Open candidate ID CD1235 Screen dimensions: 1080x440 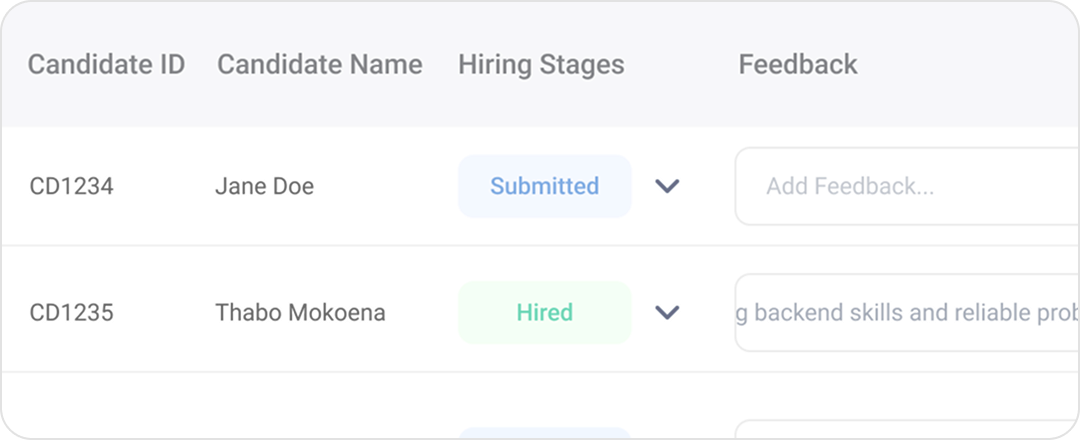click(x=71, y=313)
